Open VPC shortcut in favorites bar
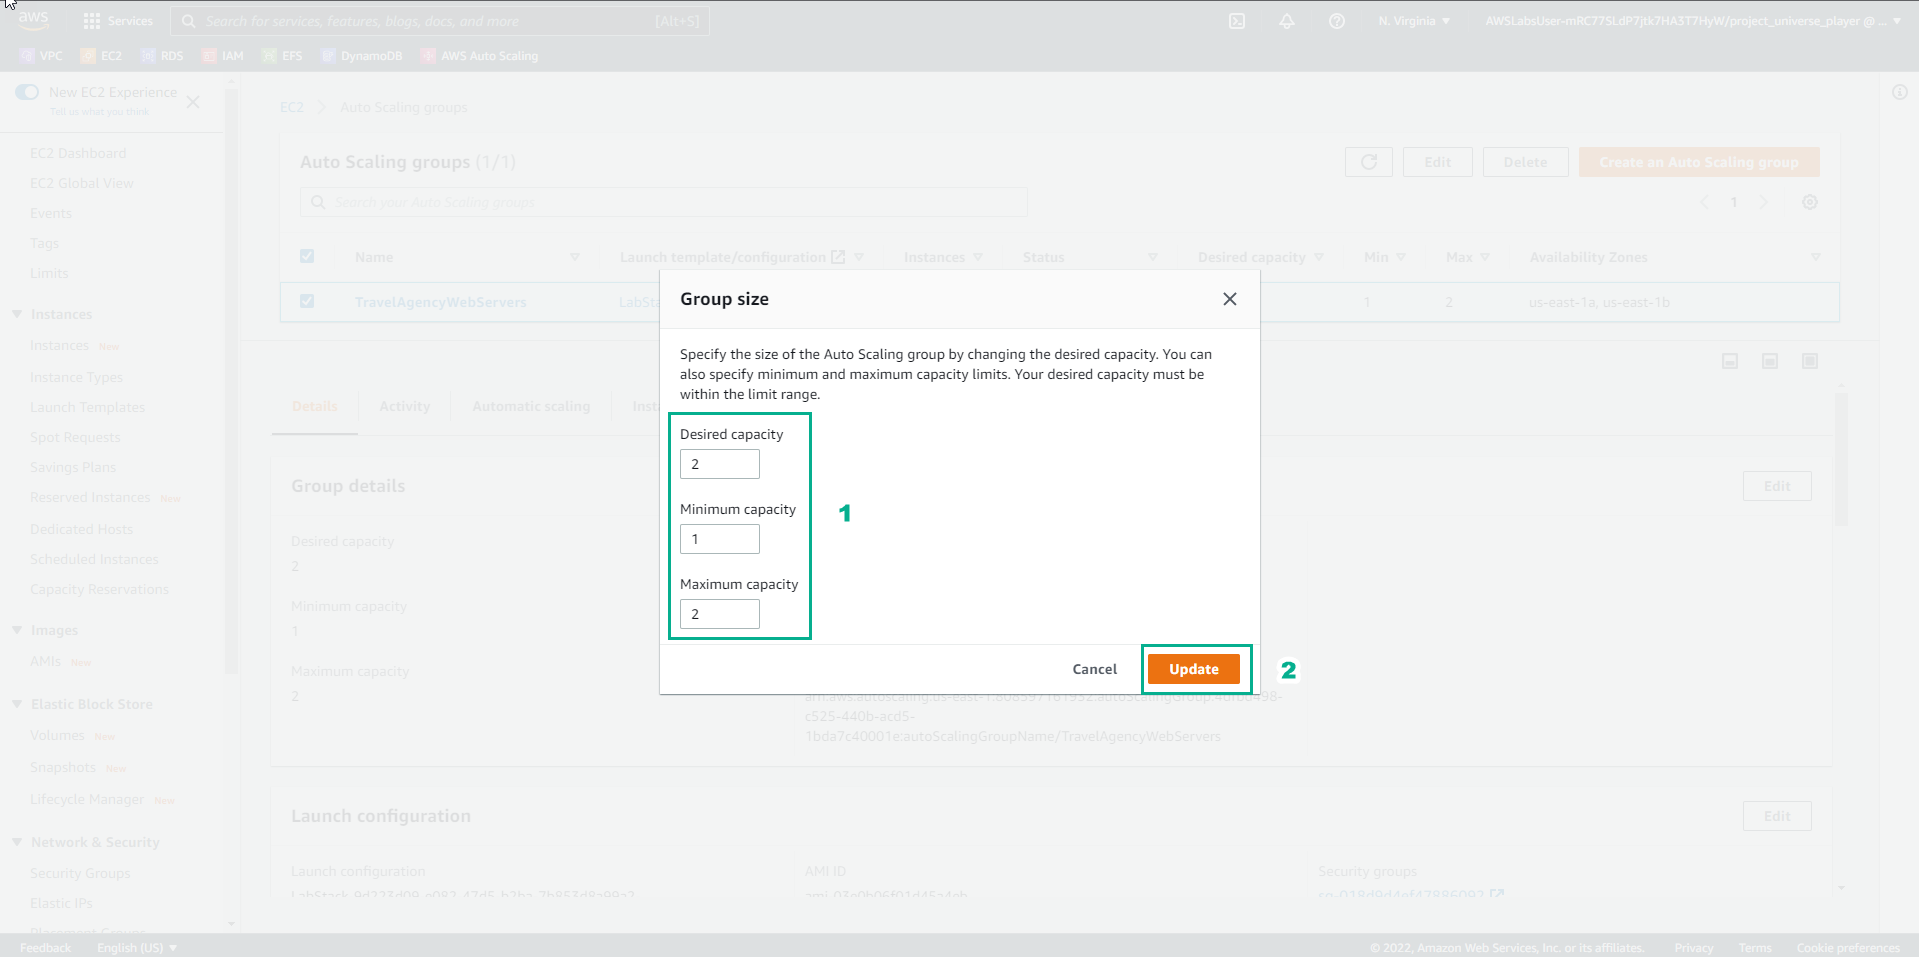Viewport: 1919px width, 957px height. (x=41, y=56)
